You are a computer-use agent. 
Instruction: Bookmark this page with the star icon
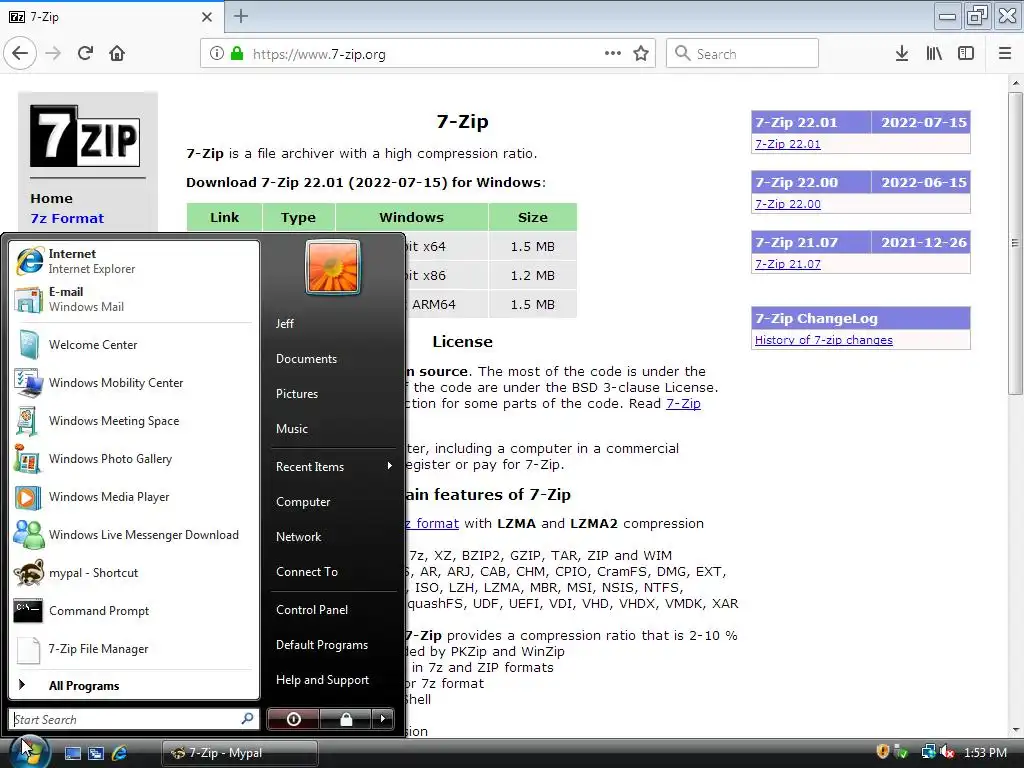coord(641,54)
